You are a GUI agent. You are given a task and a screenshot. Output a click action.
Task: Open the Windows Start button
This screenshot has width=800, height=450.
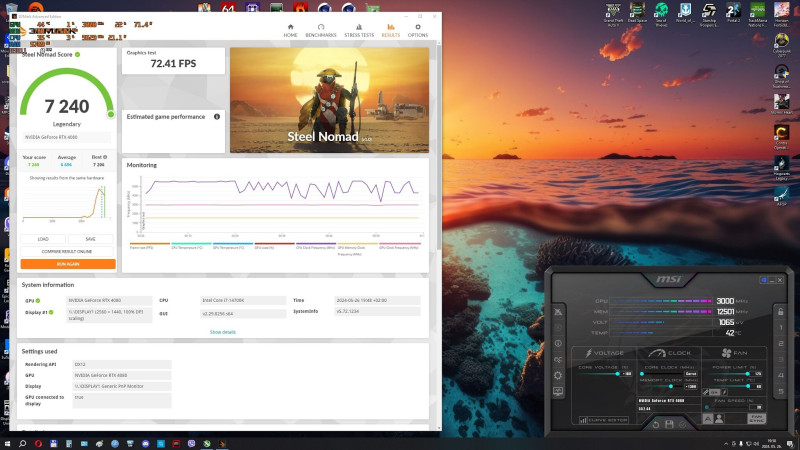click(7, 444)
